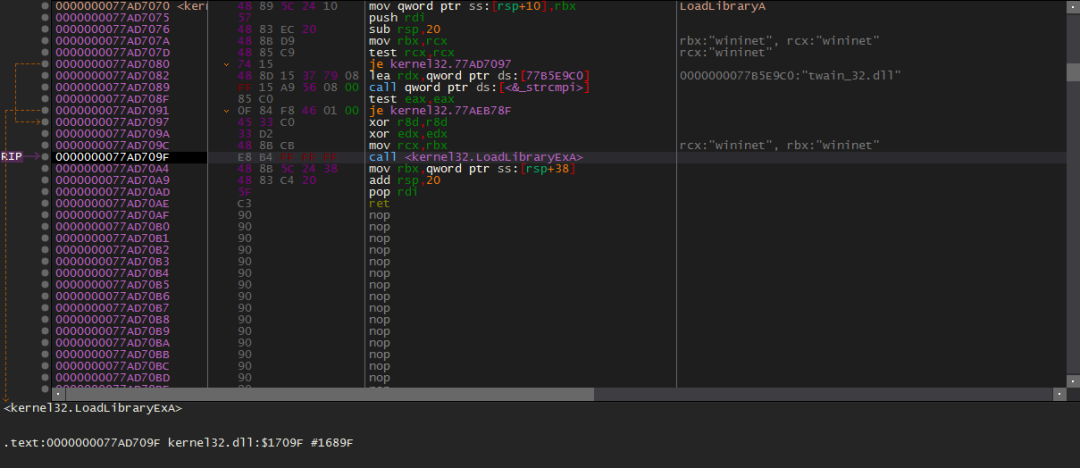Image resolution: width=1080 pixels, height=468 pixels.
Task: Select address 0000000077AD7076
Action: click(112, 29)
